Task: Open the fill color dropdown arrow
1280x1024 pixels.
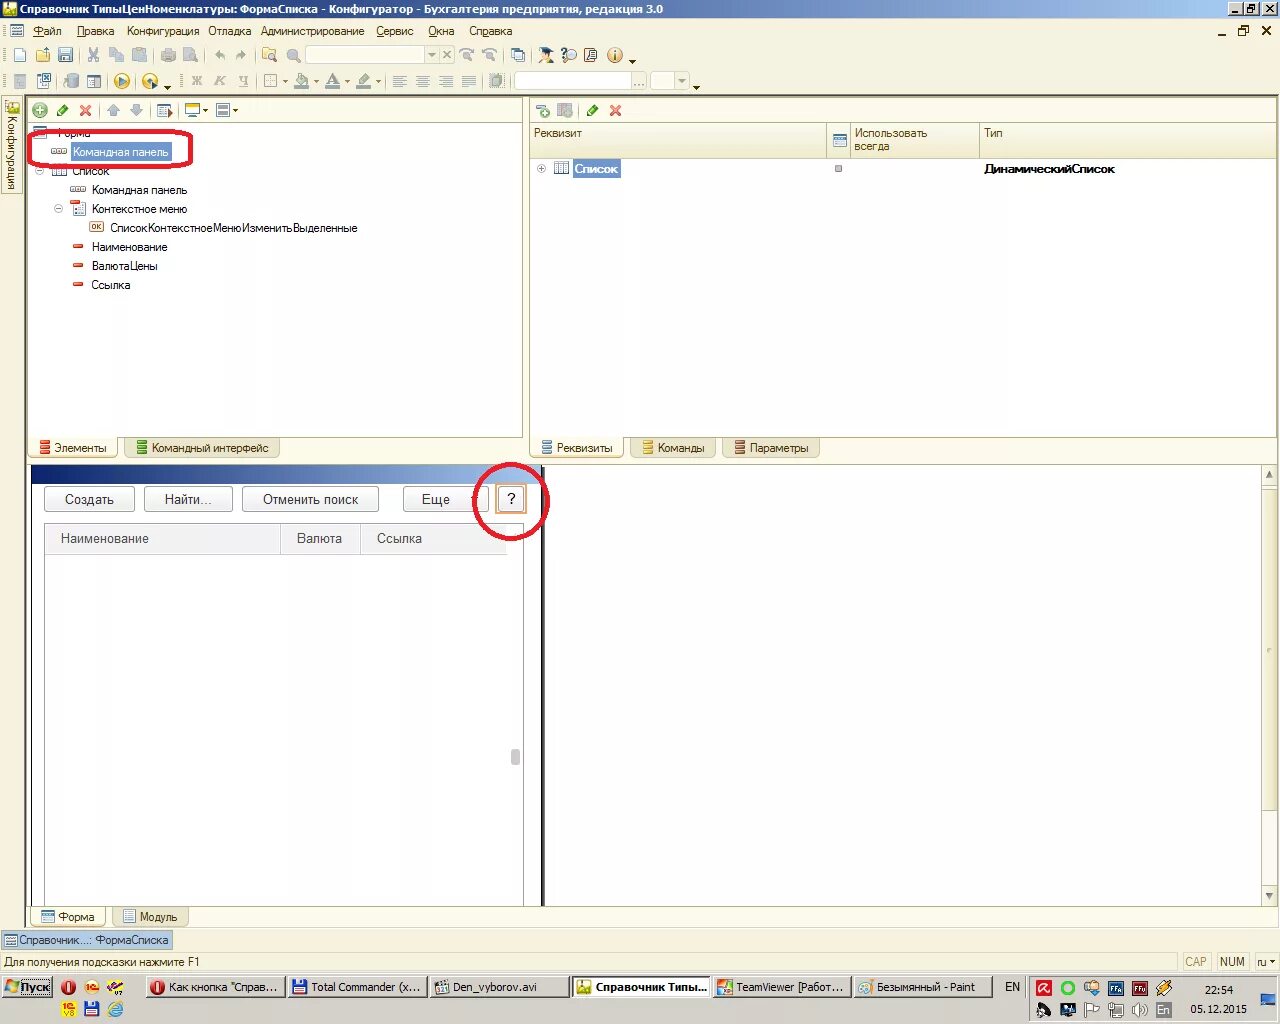Action: pyautogui.click(x=316, y=81)
